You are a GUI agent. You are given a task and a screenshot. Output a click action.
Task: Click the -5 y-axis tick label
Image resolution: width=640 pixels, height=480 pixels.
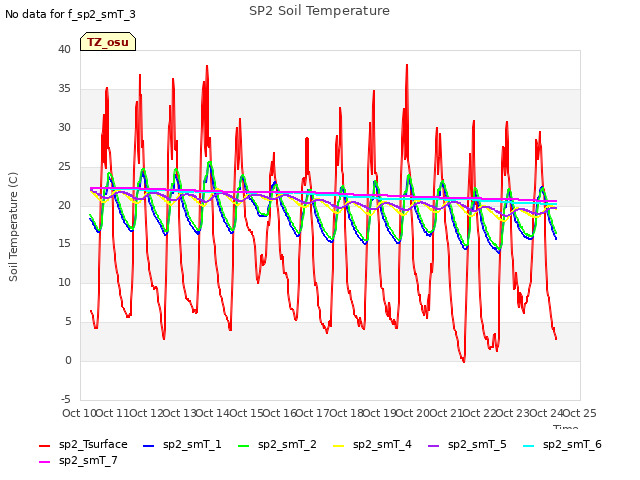pos(64,399)
